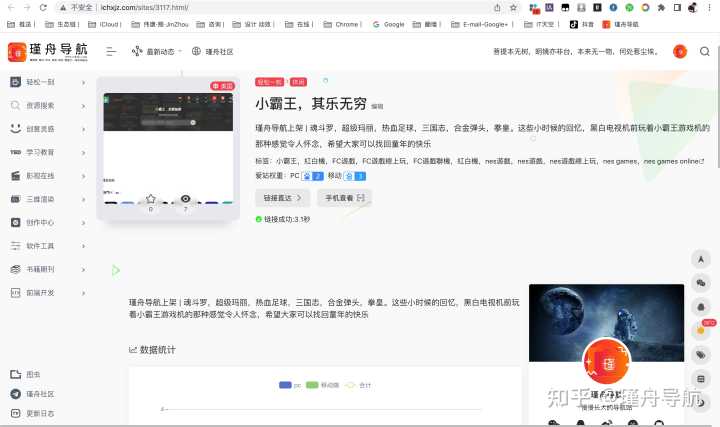This screenshot has width=720, height=427.
Task: Open the 瑾舟社区 top navigation link
Action: tap(213, 51)
